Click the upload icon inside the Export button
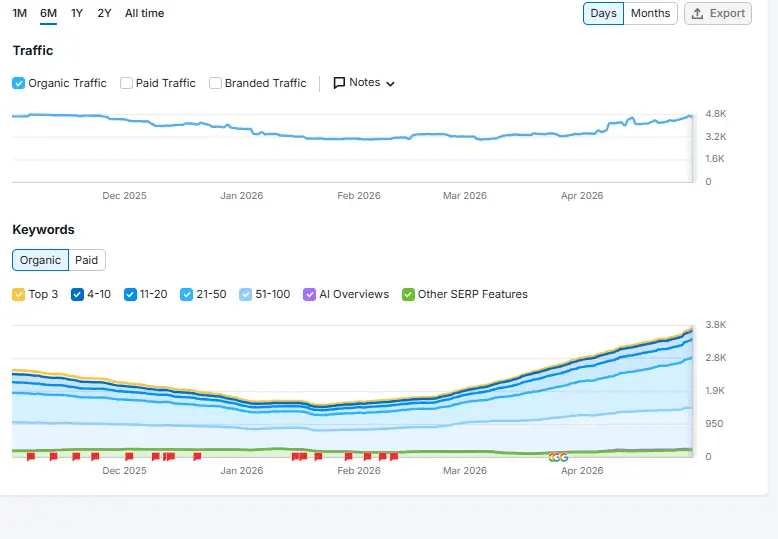778x539 pixels. click(697, 13)
